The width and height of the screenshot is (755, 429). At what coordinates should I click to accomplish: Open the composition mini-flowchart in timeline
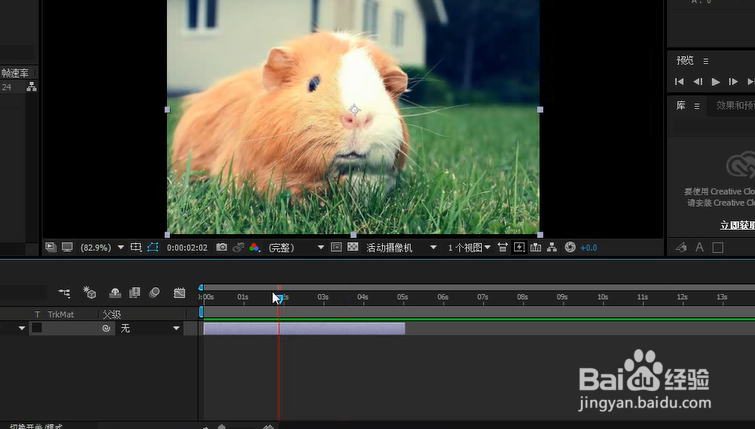pos(64,292)
